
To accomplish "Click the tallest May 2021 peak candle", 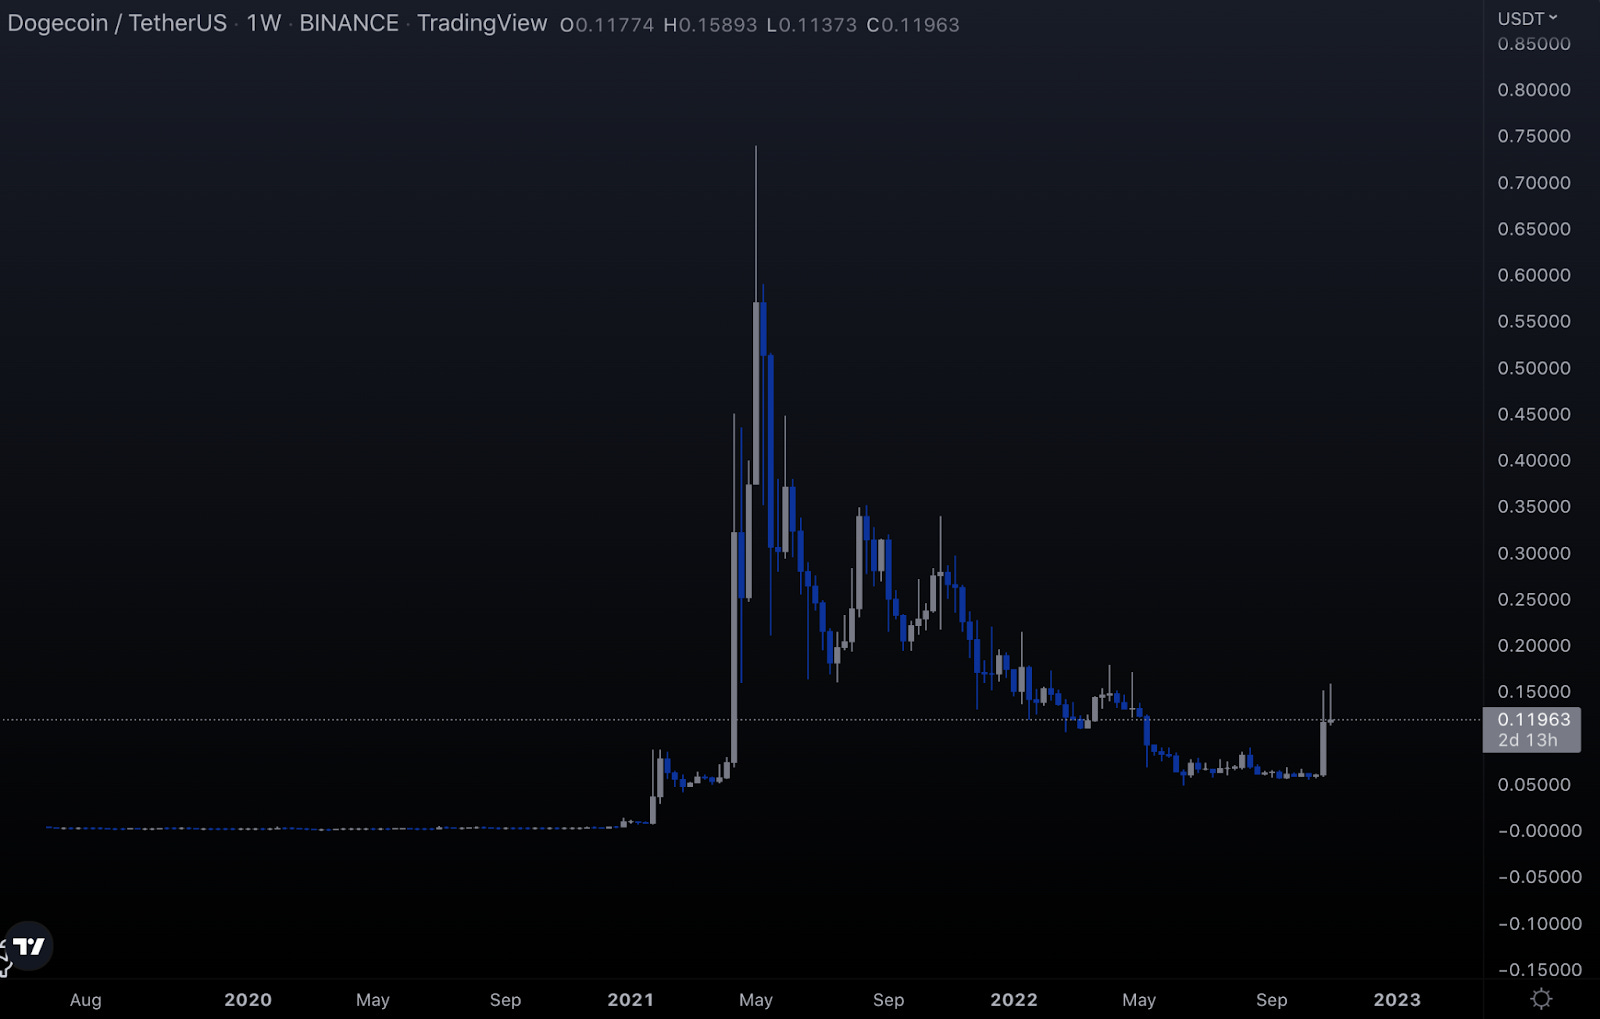I will click(756, 393).
